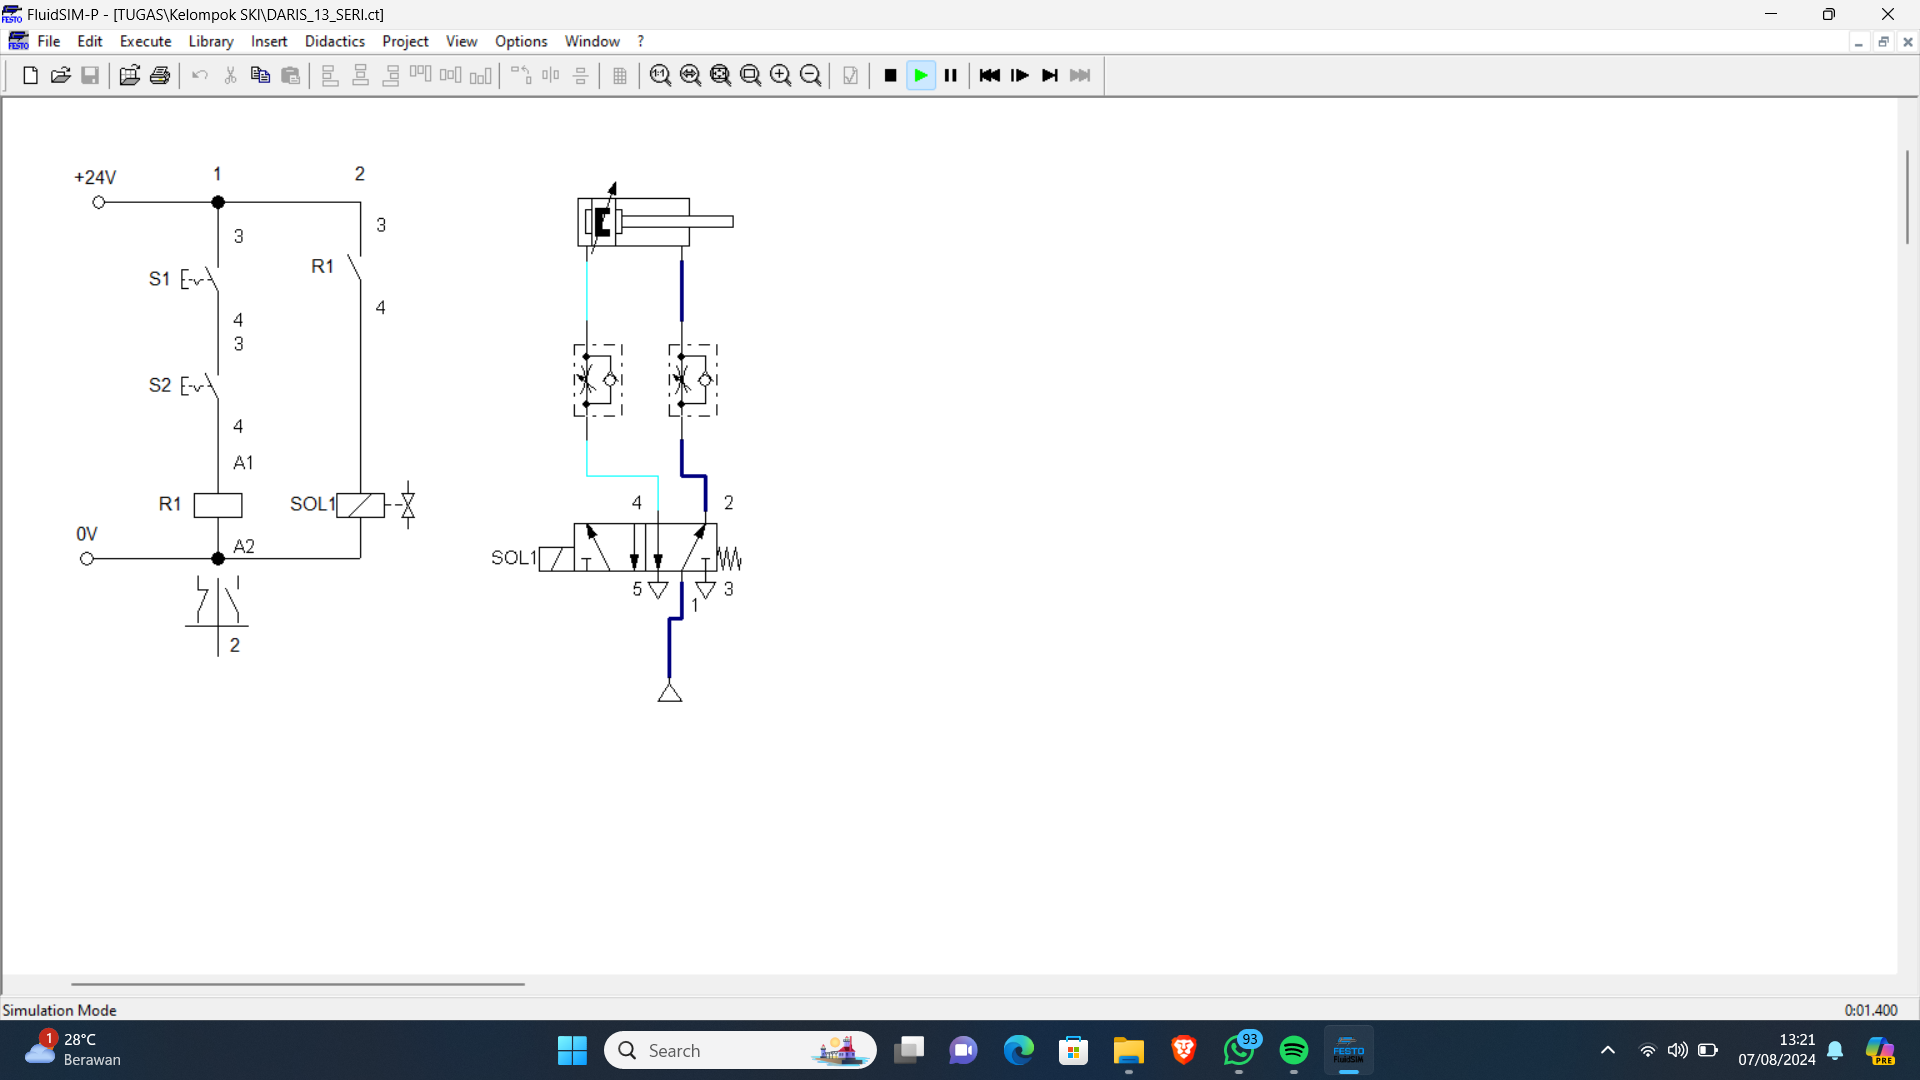Image resolution: width=1920 pixels, height=1080 pixels.
Task: Click the Stop simulation button
Action: coord(890,76)
